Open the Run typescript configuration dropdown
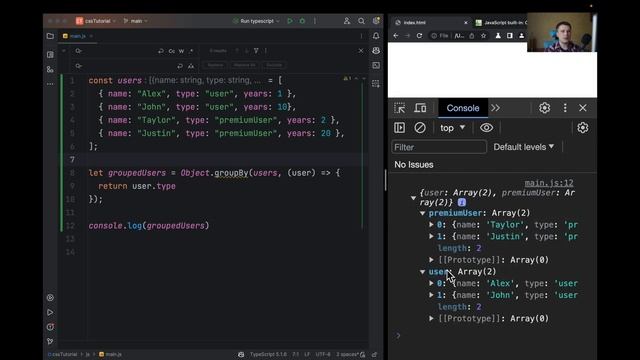 257,21
